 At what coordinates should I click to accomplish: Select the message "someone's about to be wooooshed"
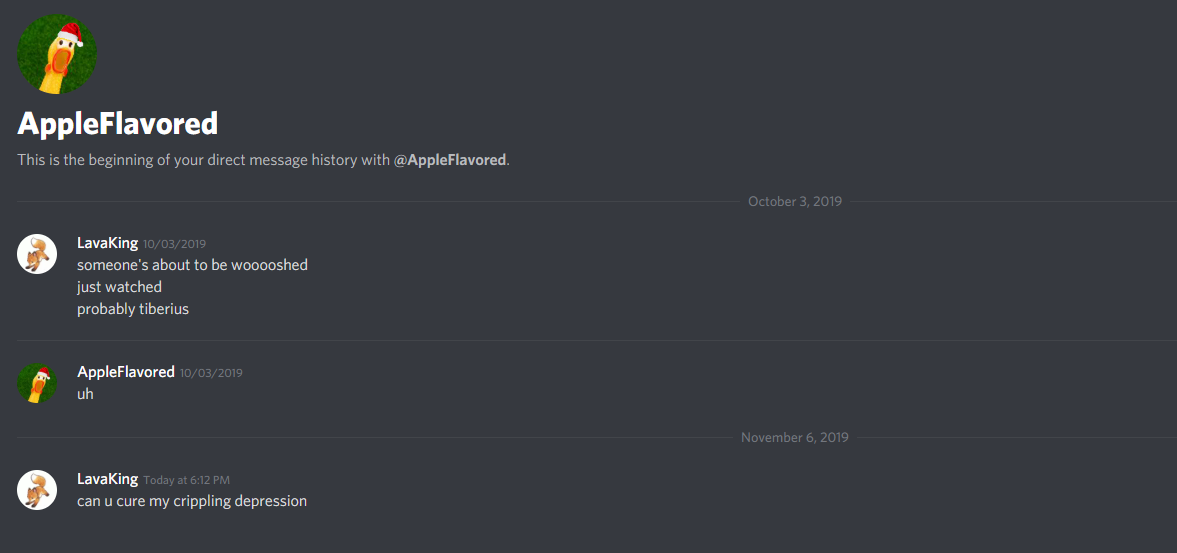[192, 265]
